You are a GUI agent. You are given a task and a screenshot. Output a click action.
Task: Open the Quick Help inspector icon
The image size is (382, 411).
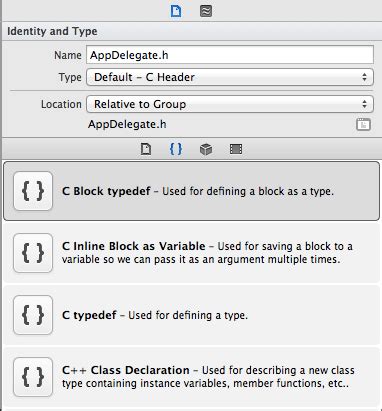[x=206, y=11]
